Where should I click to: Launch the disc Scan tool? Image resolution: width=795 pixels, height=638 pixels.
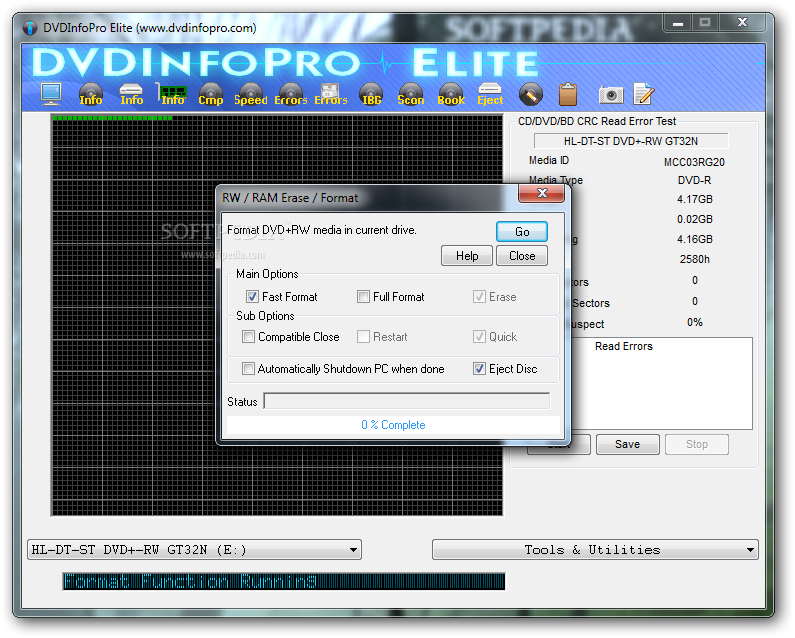411,94
